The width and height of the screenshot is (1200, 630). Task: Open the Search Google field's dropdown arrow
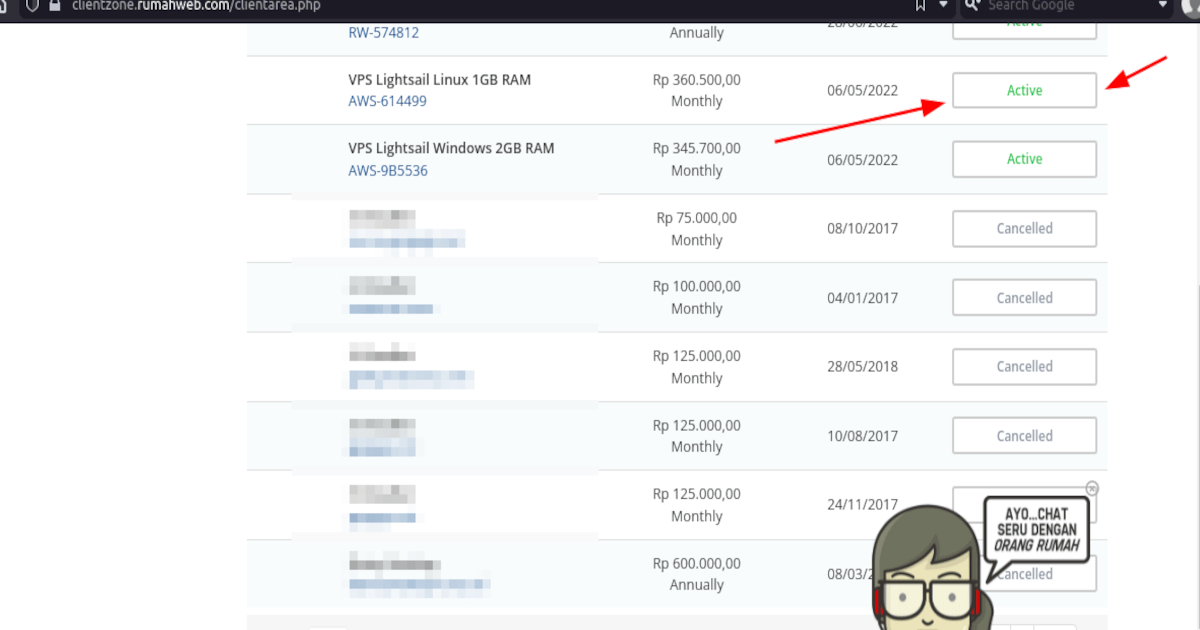(x=1163, y=5)
